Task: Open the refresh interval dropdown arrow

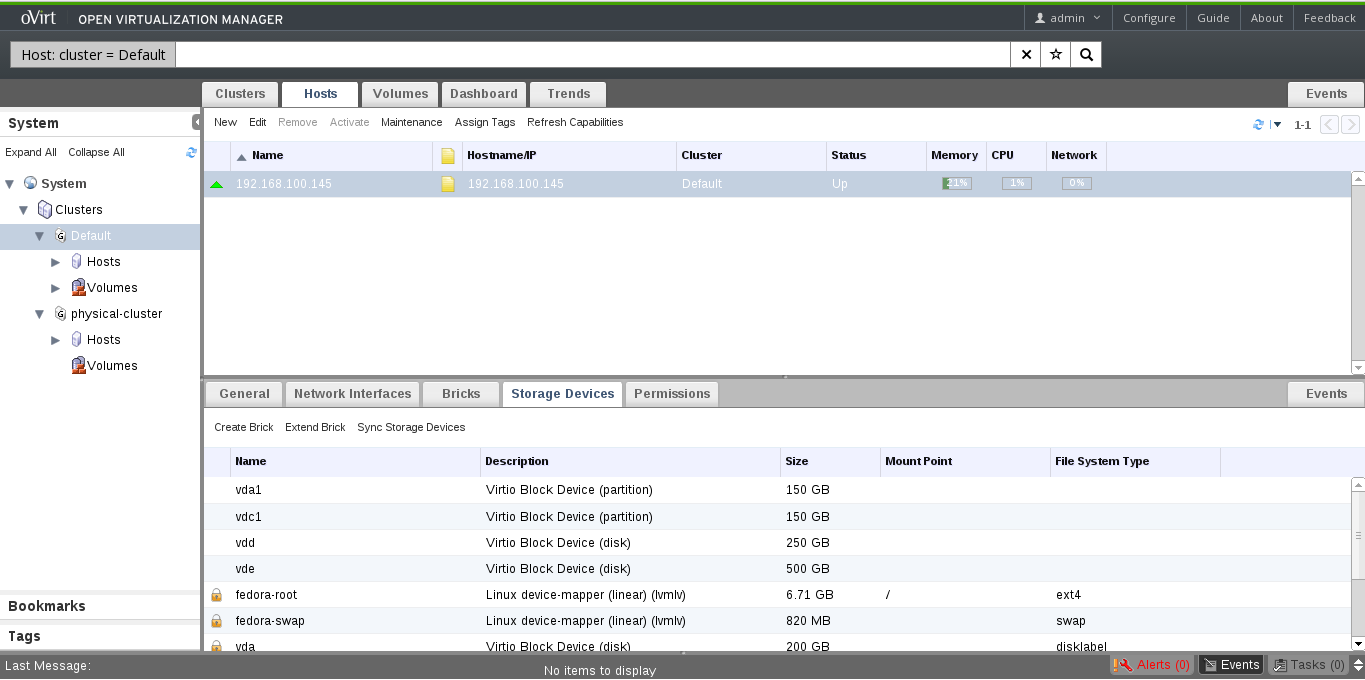Action: 1277,125
